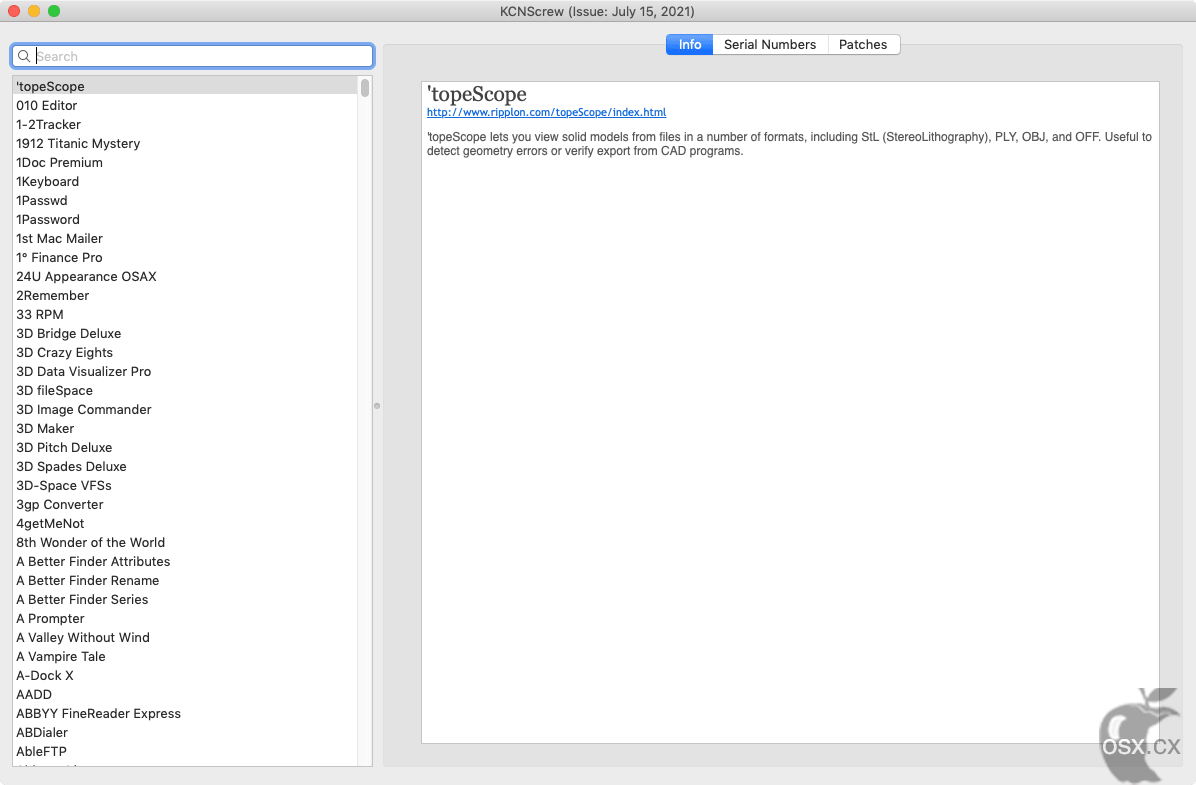Select 3D Spades Deluxe
This screenshot has height=785, width=1196.
coord(185,466)
